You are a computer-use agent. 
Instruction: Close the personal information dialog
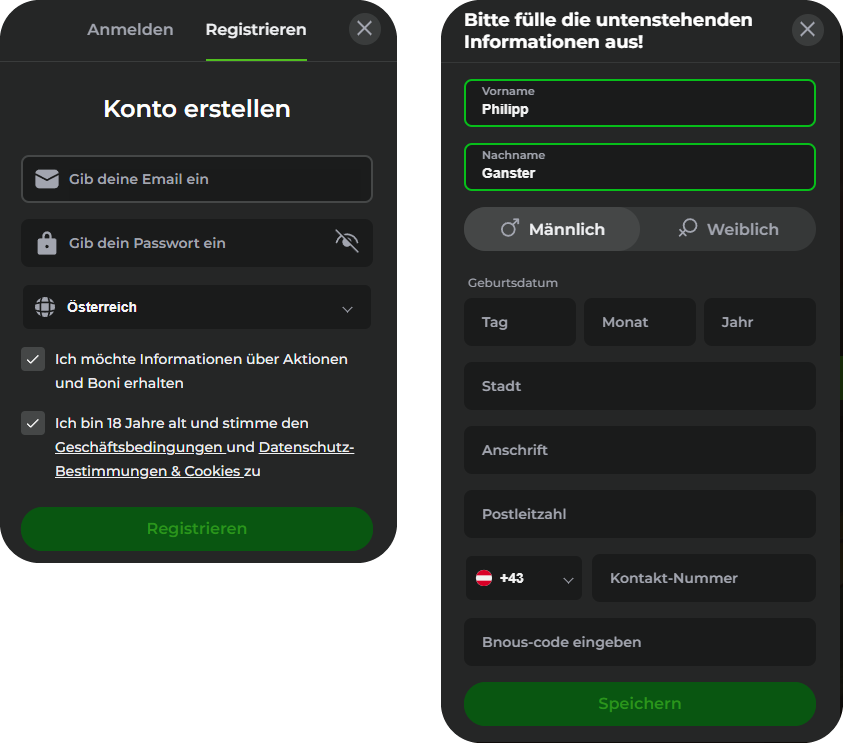pyautogui.click(x=807, y=29)
